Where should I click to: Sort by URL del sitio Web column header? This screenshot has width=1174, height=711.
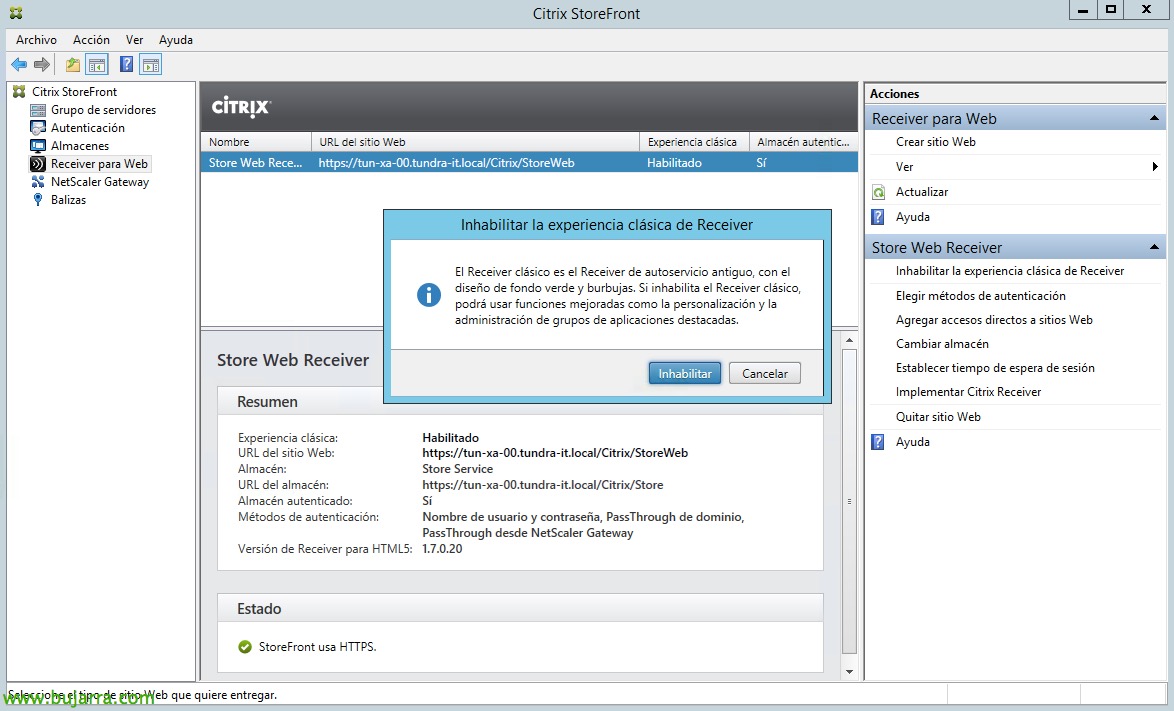pos(475,142)
